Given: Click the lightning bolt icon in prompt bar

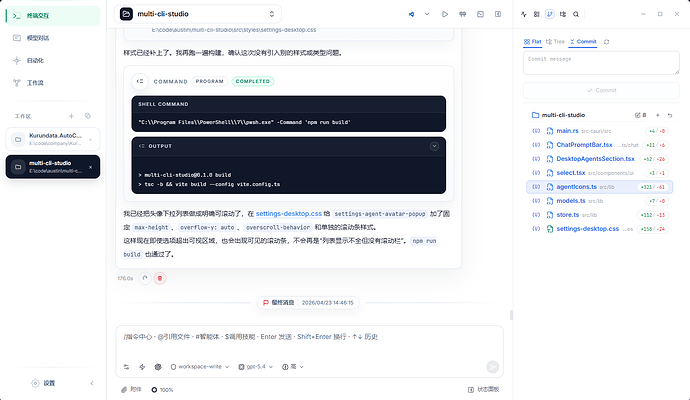Looking at the screenshot, I should pyautogui.click(x=142, y=367).
